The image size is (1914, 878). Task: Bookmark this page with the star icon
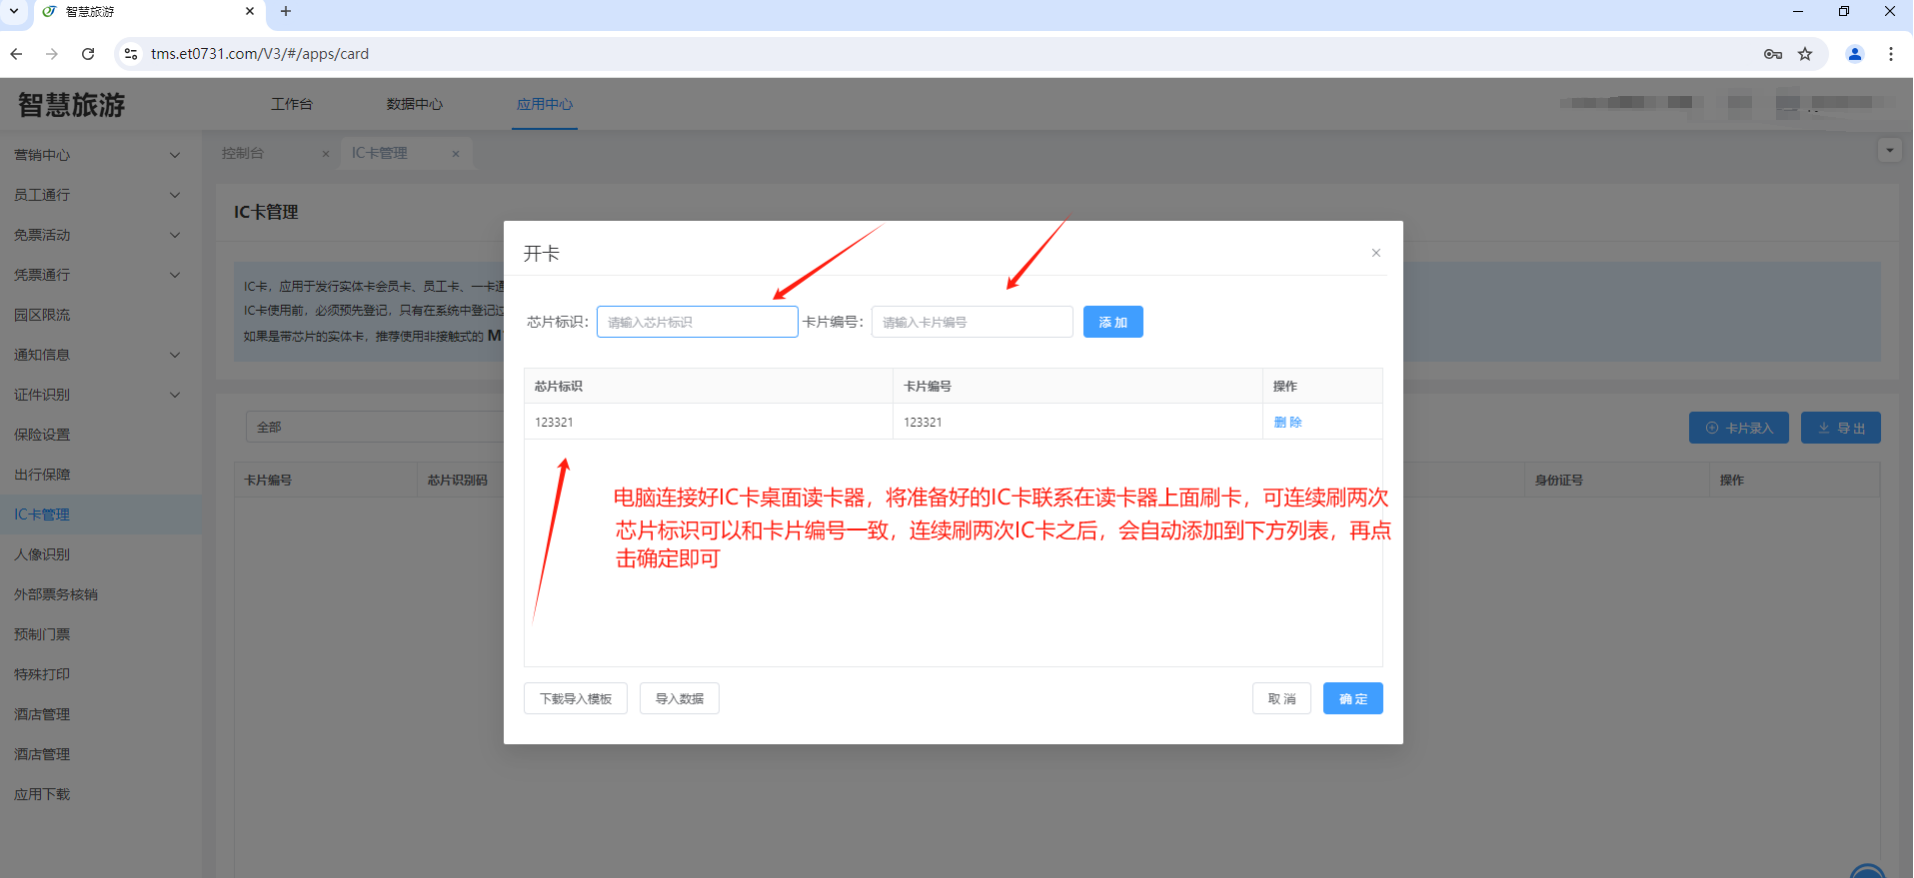coord(1805,54)
